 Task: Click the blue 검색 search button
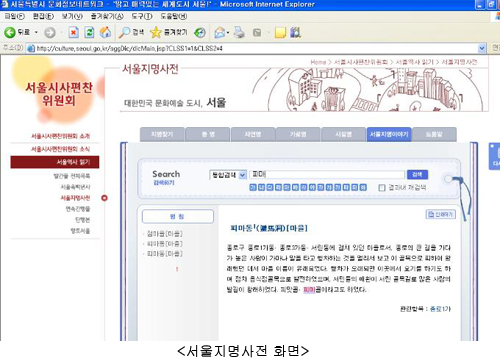point(417,174)
